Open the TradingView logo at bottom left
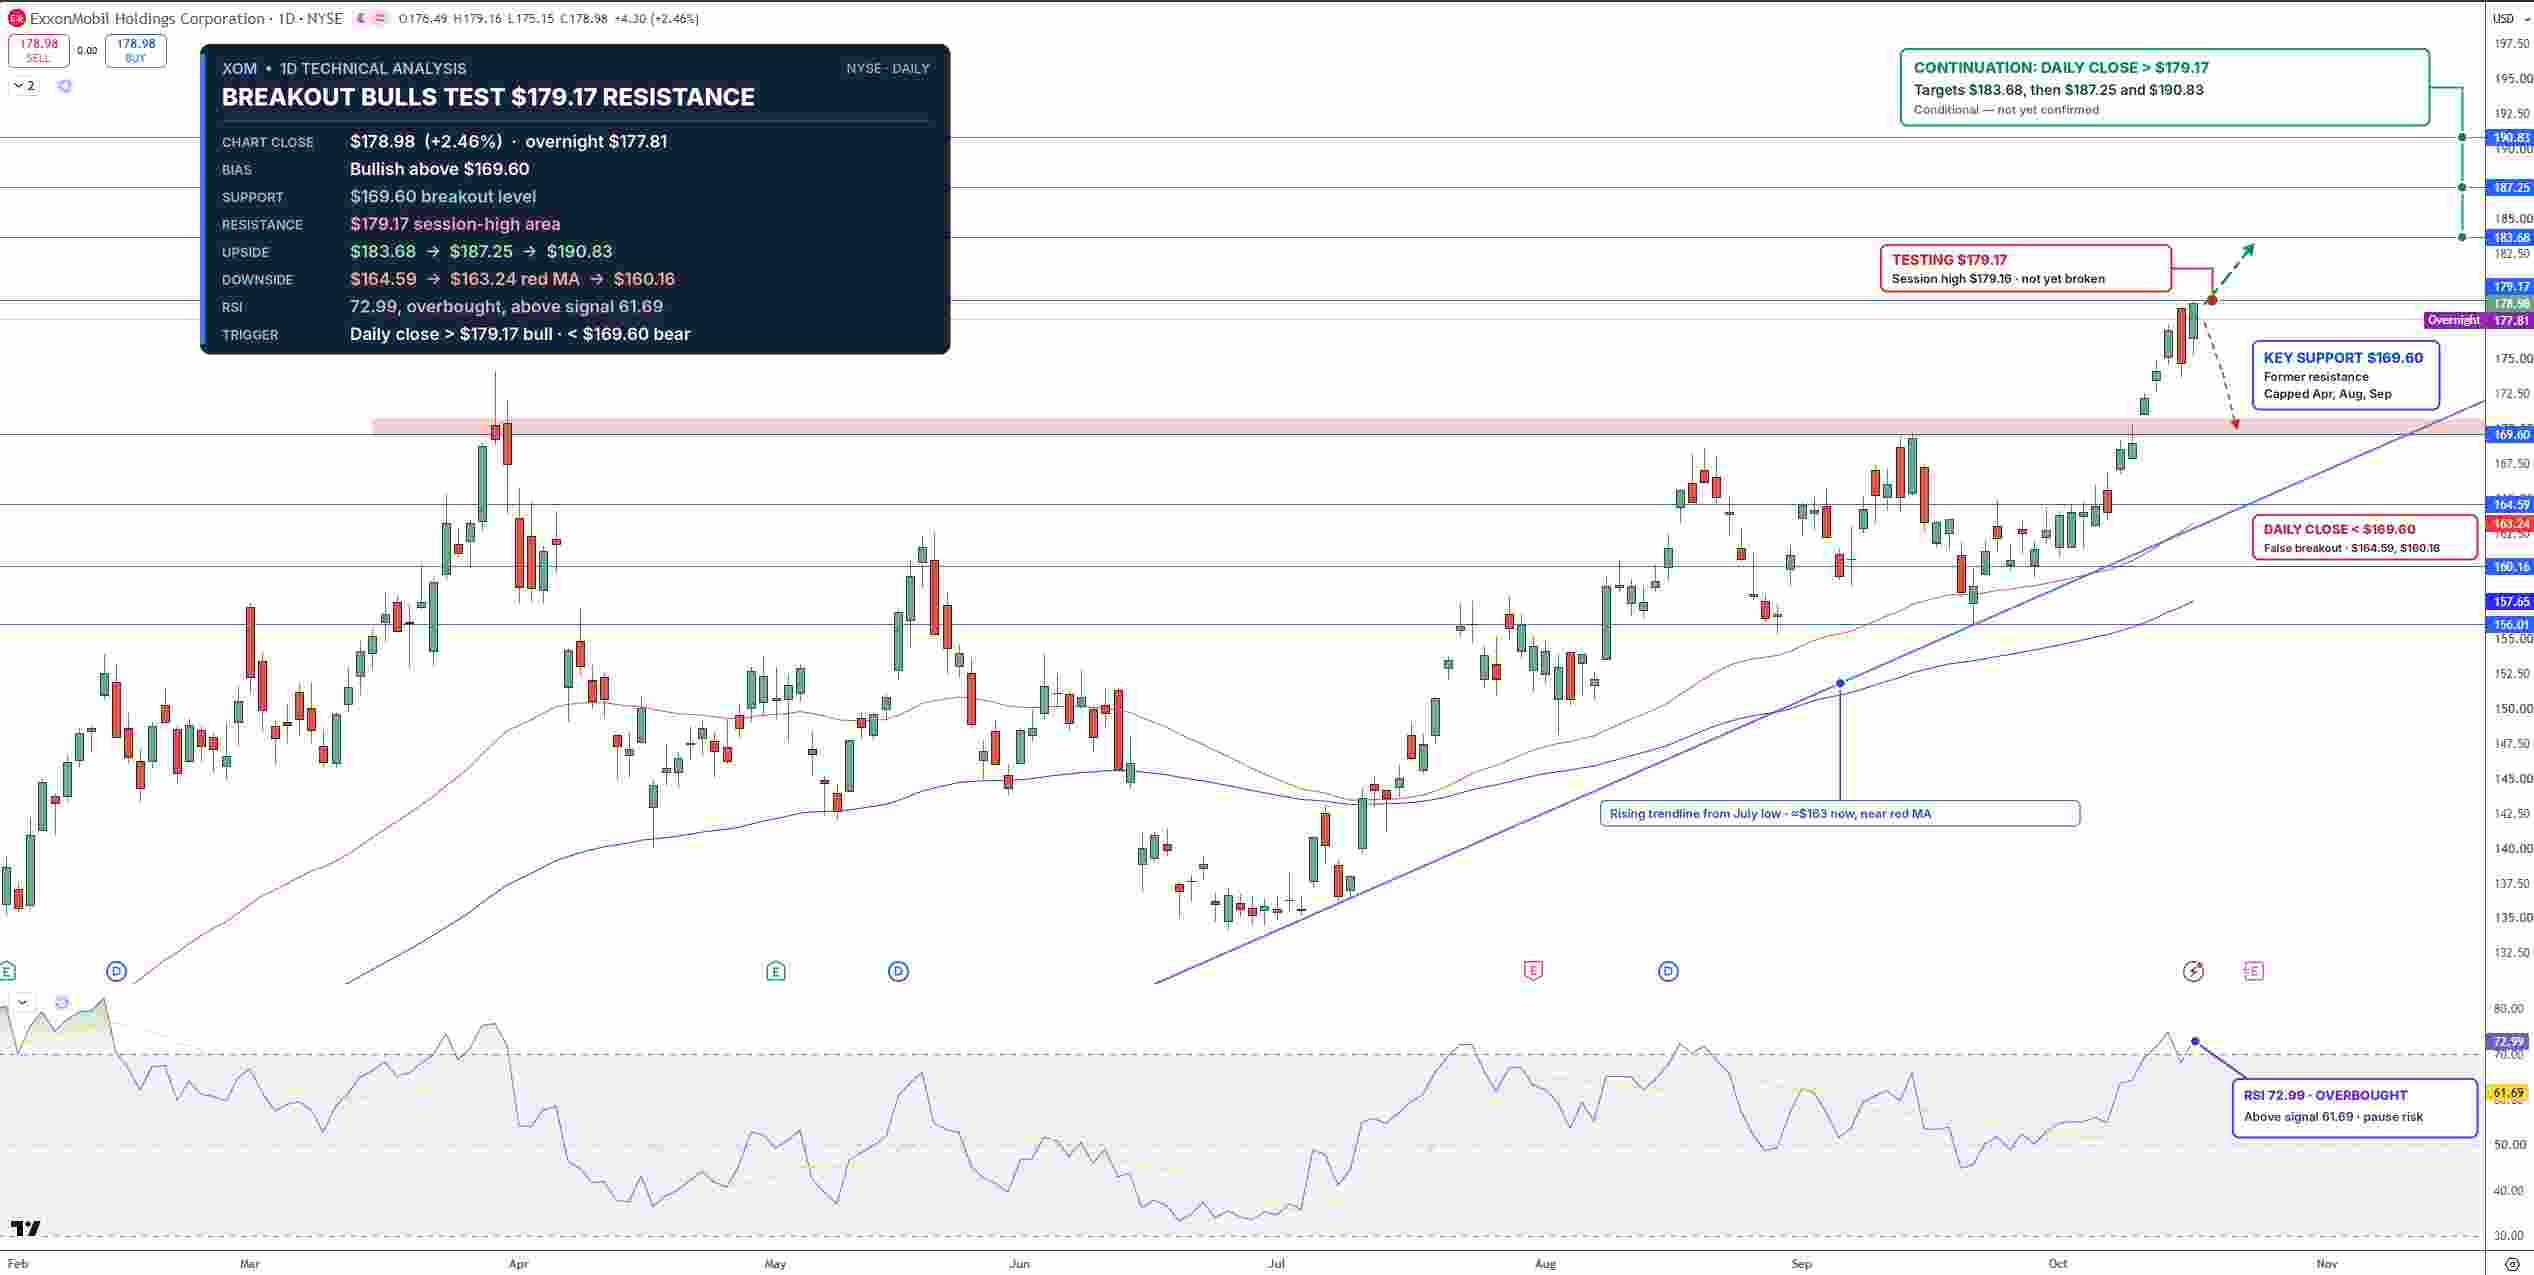 [26, 1228]
